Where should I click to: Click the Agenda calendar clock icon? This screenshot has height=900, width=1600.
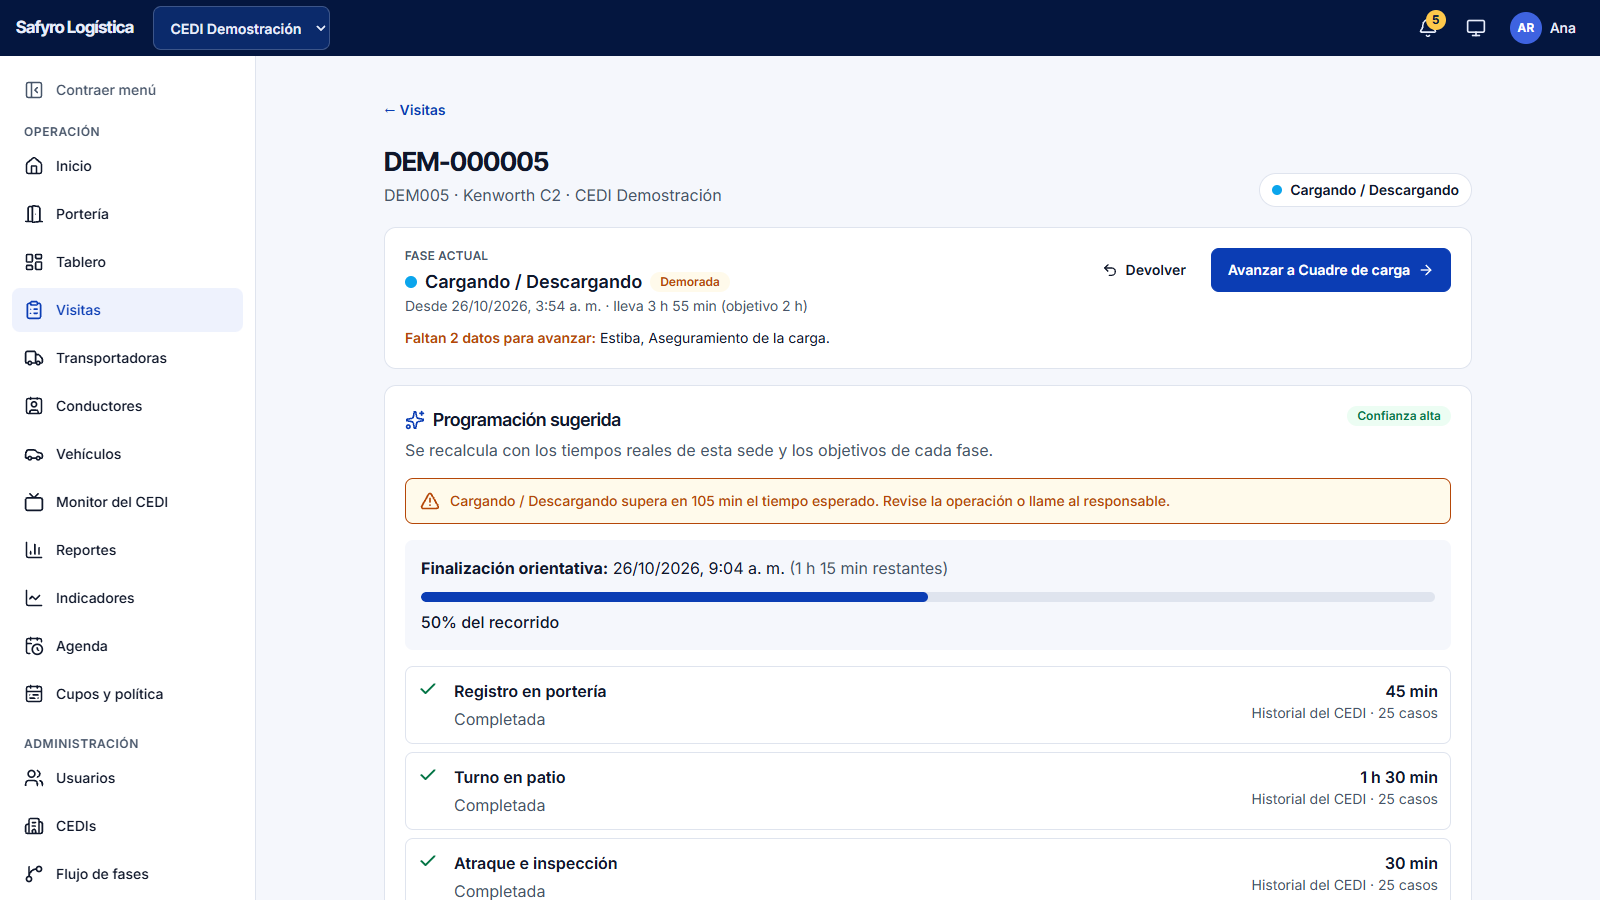coord(34,646)
